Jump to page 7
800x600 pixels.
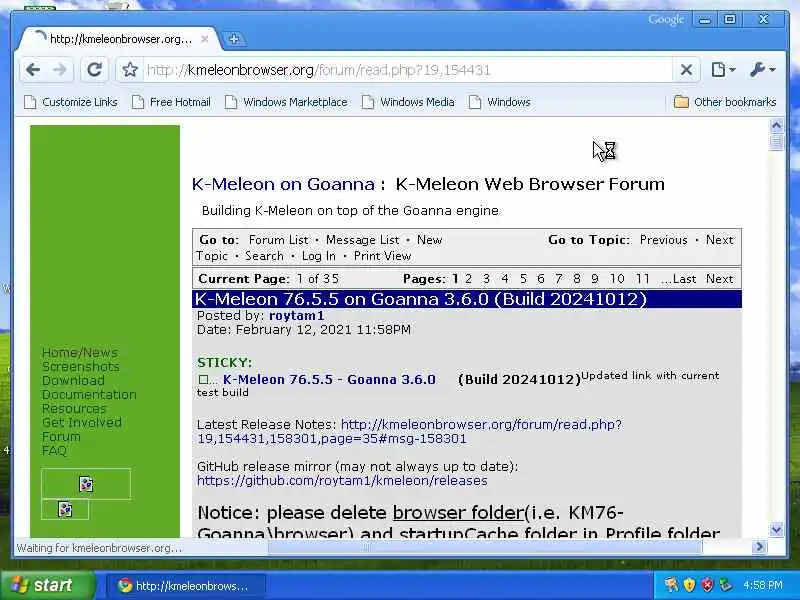(x=559, y=279)
